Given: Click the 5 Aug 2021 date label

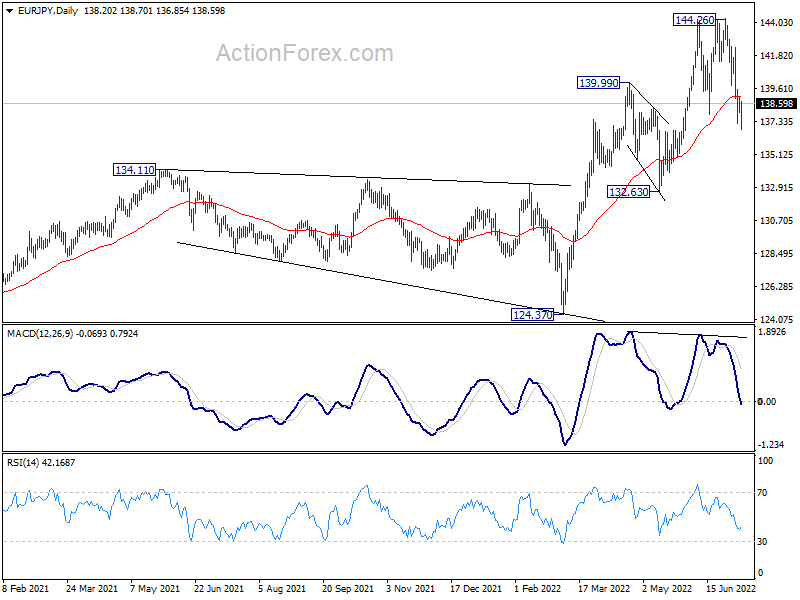Looking at the screenshot, I should [x=282, y=588].
